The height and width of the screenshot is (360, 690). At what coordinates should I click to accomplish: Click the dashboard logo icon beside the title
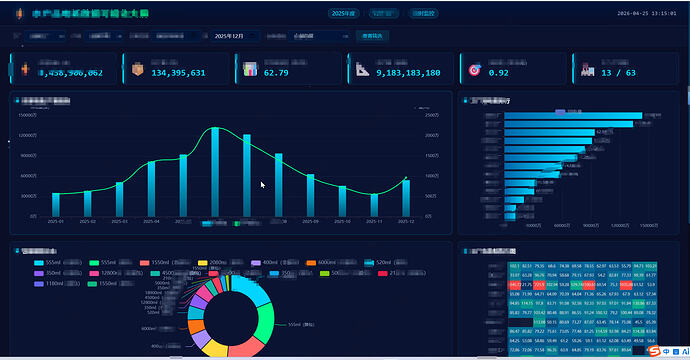coord(19,13)
